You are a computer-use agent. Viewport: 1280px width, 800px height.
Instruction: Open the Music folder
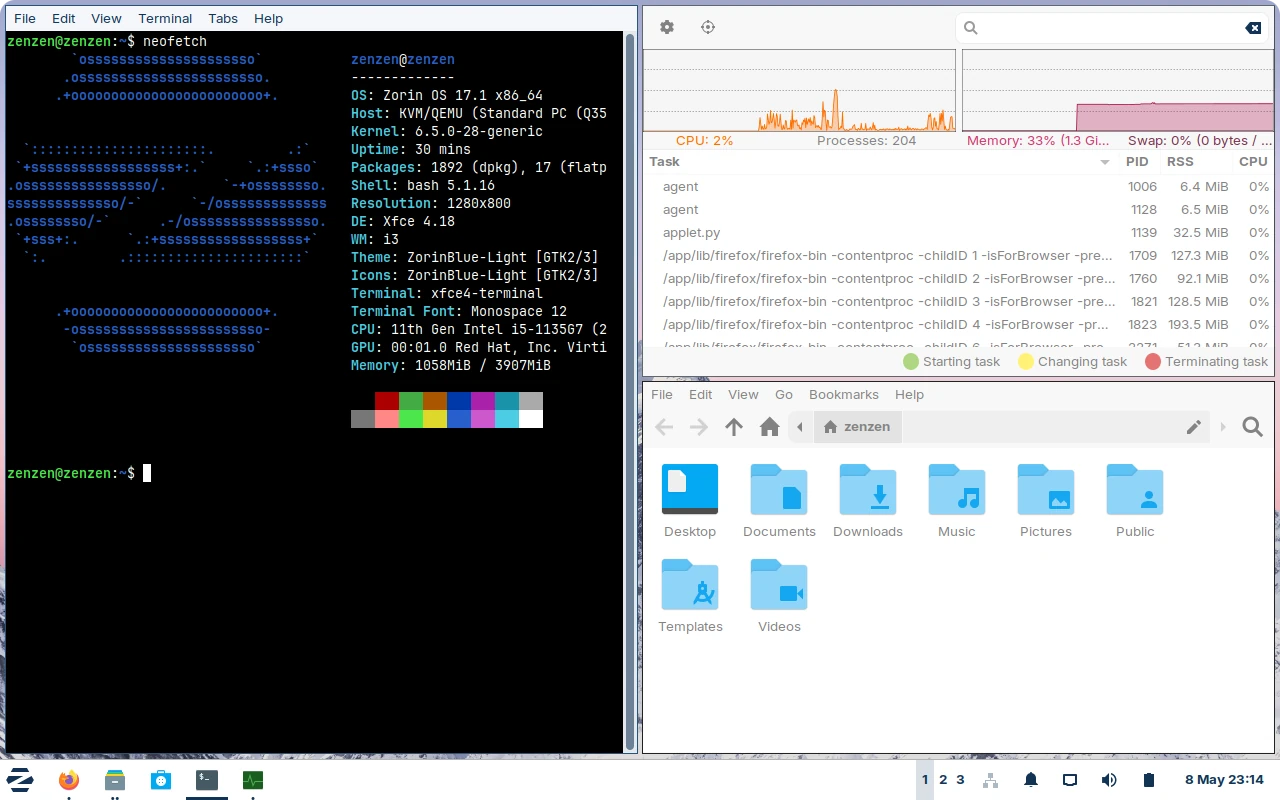click(x=957, y=501)
